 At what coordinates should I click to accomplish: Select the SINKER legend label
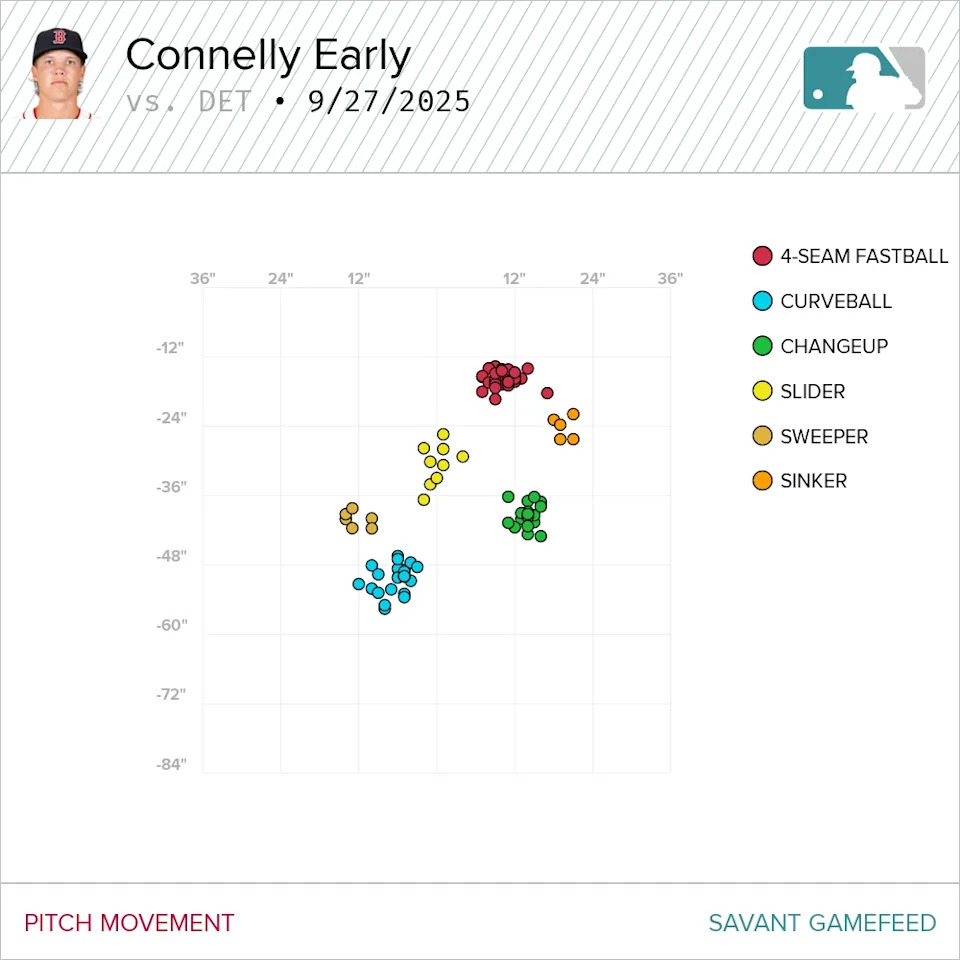(x=814, y=482)
